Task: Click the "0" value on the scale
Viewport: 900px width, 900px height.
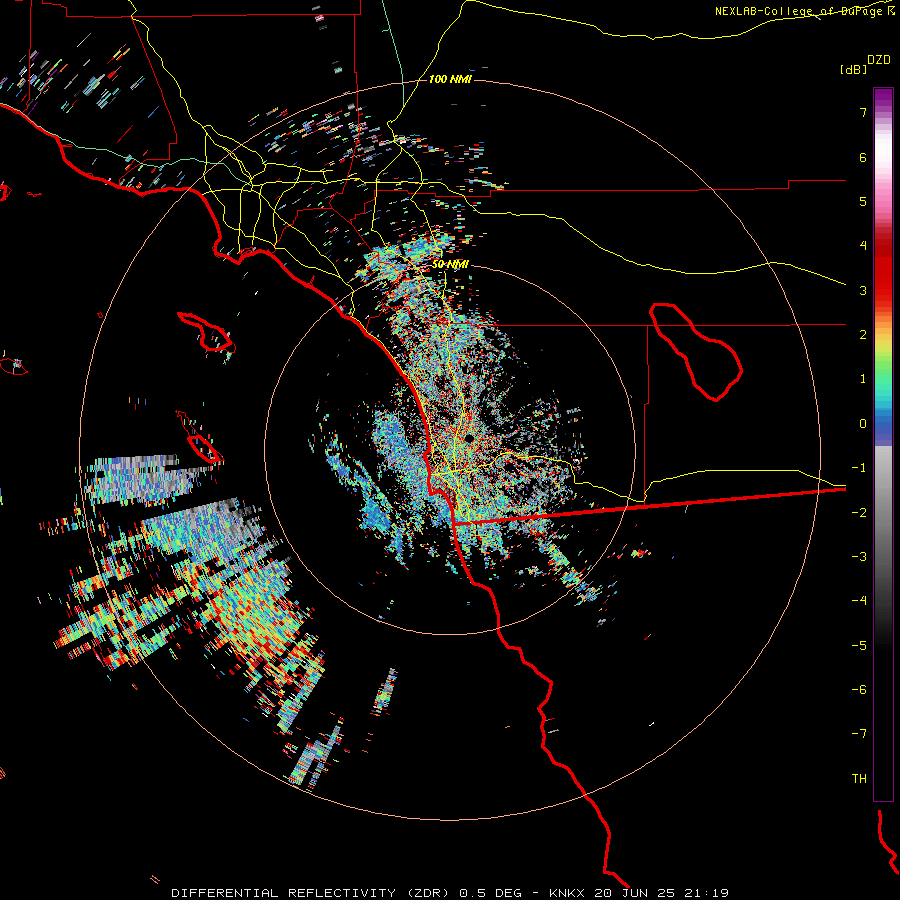Action: point(863,424)
